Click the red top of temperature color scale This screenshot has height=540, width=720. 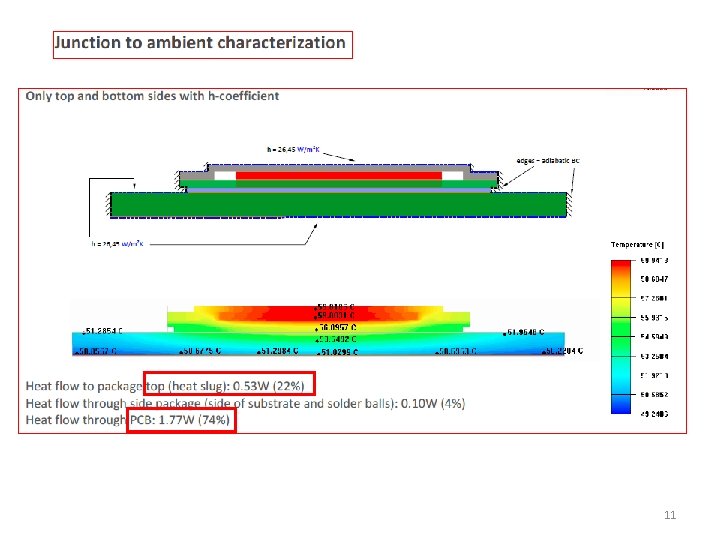[621, 265]
